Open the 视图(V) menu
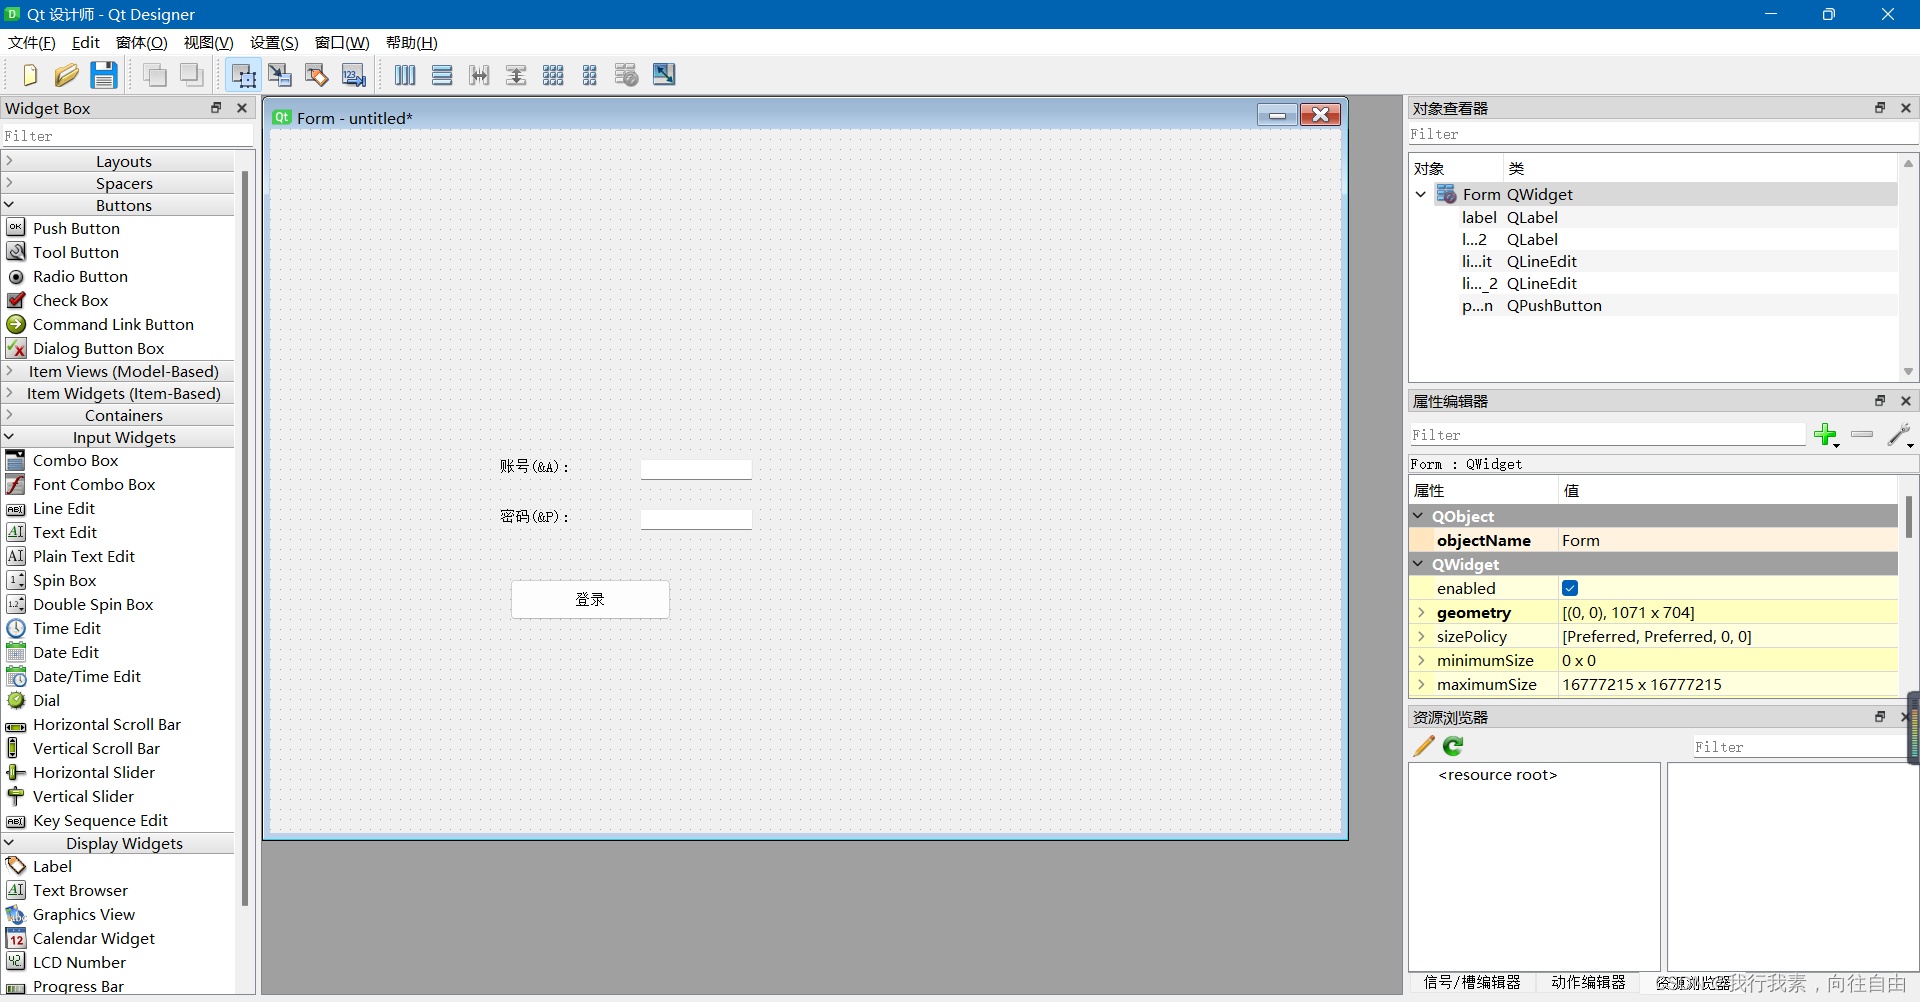1920x1002 pixels. click(208, 42)
